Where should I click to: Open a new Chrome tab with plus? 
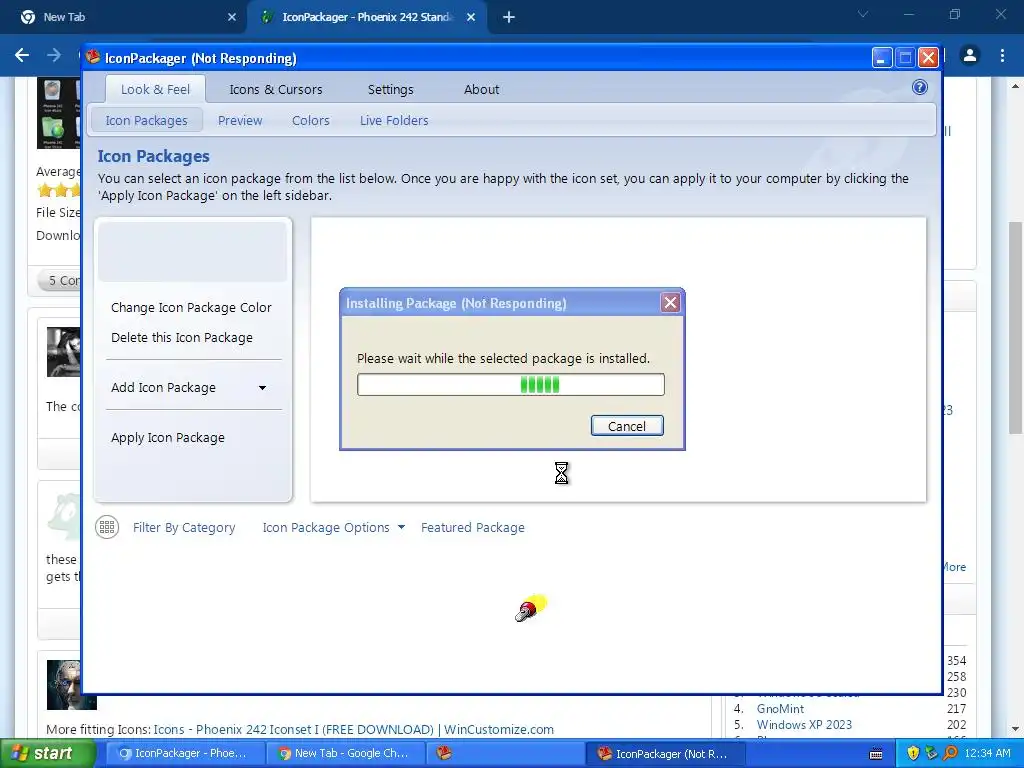click(509, 17)
